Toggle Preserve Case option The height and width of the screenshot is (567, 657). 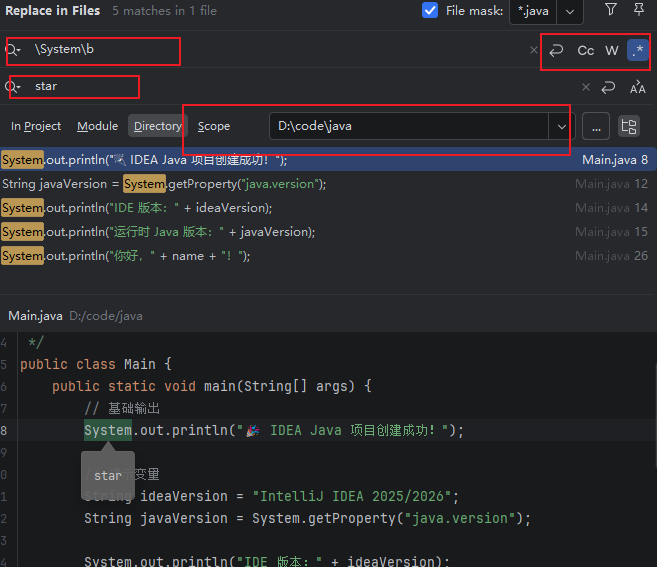[x=637, y=87]
